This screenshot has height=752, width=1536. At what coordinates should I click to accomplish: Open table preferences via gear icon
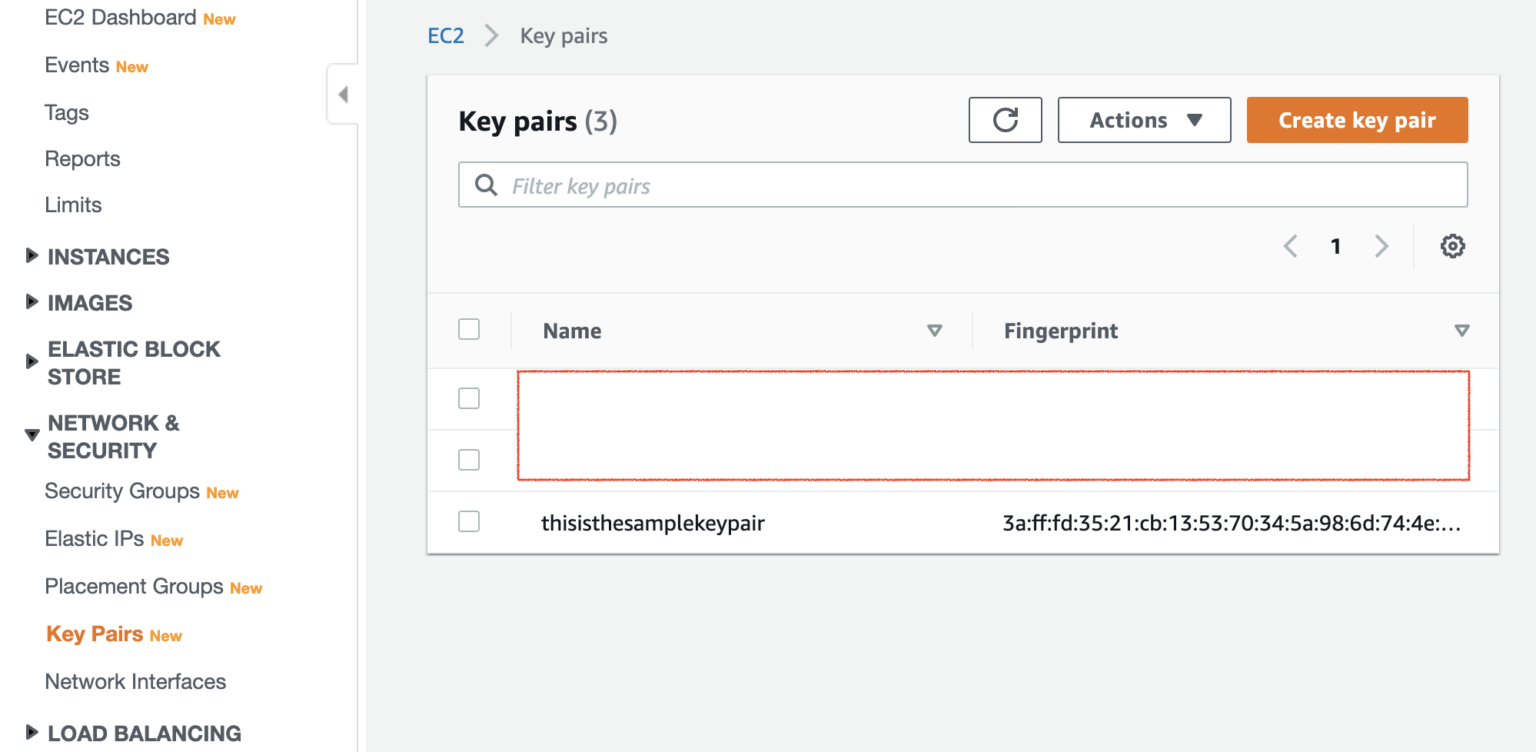(x=1452, y=246)
